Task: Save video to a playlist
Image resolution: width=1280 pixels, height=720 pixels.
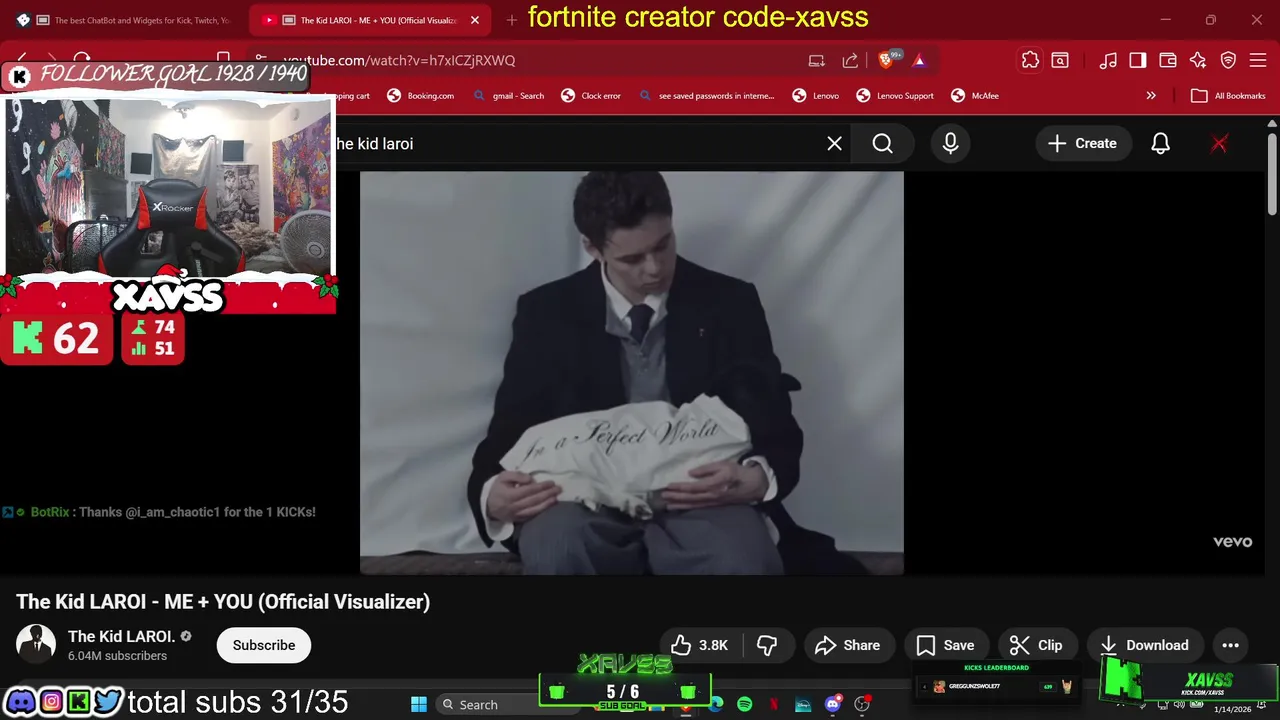Action: click(945, 645)
